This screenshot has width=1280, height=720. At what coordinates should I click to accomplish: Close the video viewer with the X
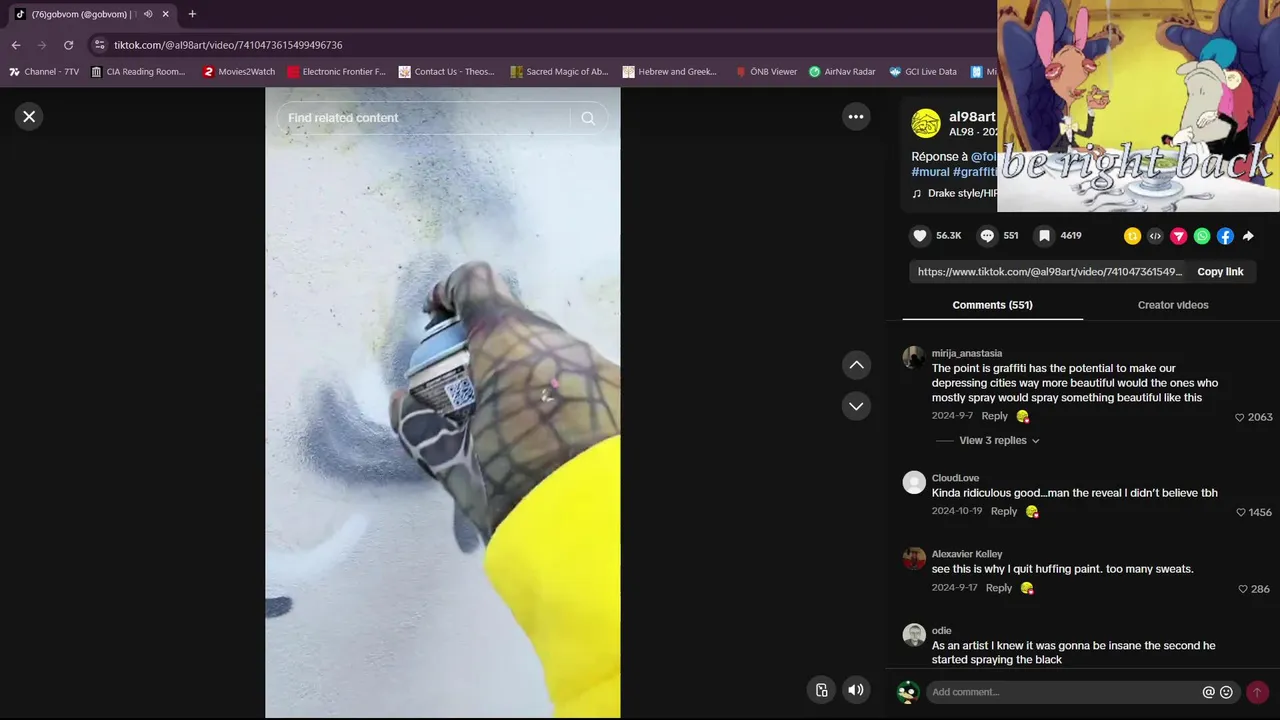pos(29,117)
